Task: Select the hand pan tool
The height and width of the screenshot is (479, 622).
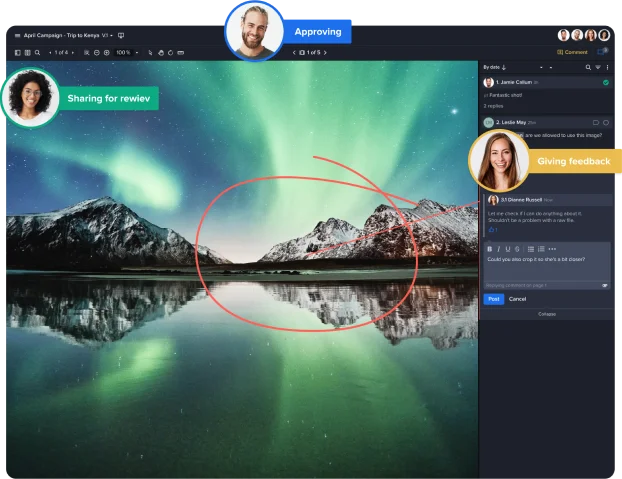Action: [x=162, y=52]
